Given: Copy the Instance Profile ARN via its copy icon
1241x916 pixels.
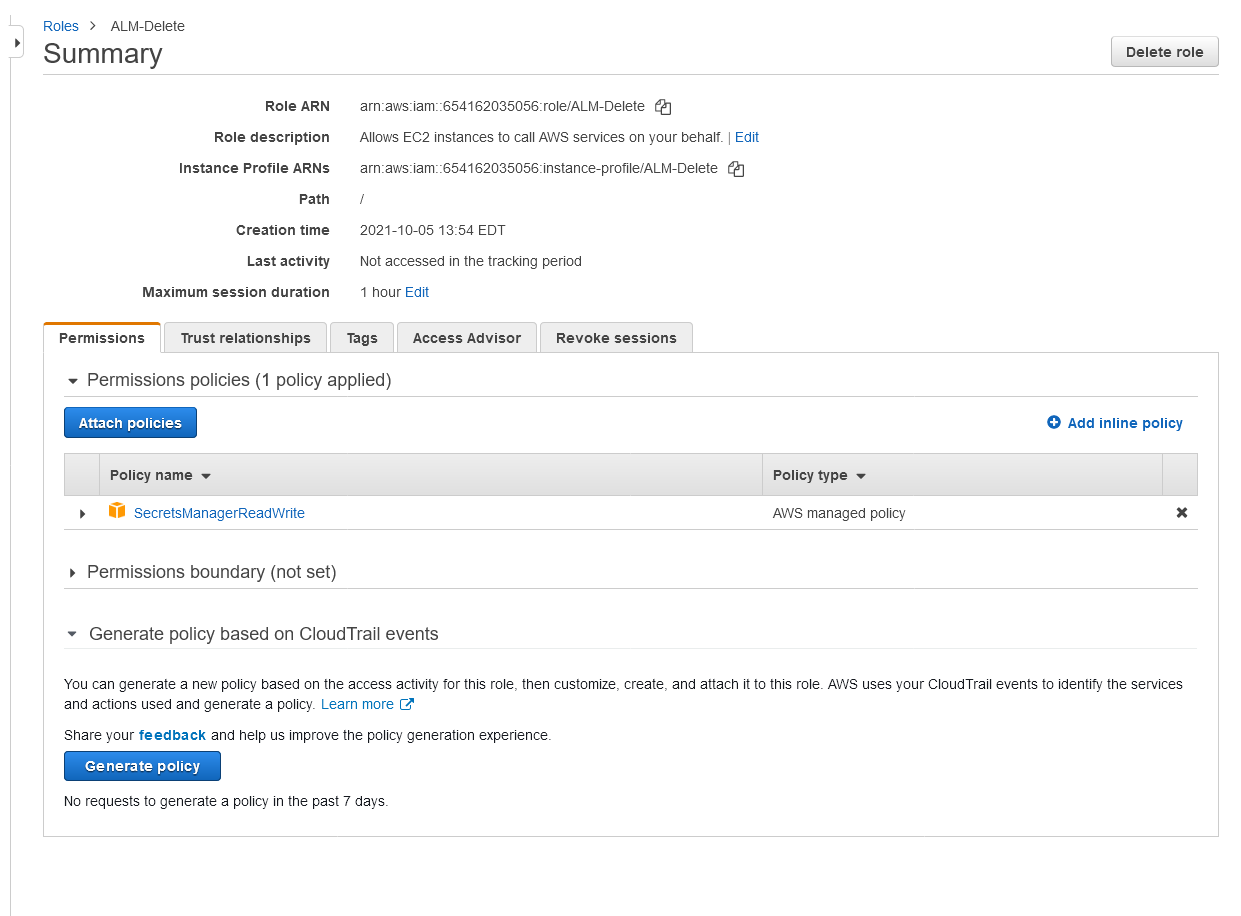Looking at the screenshot, I should point(735,168).
